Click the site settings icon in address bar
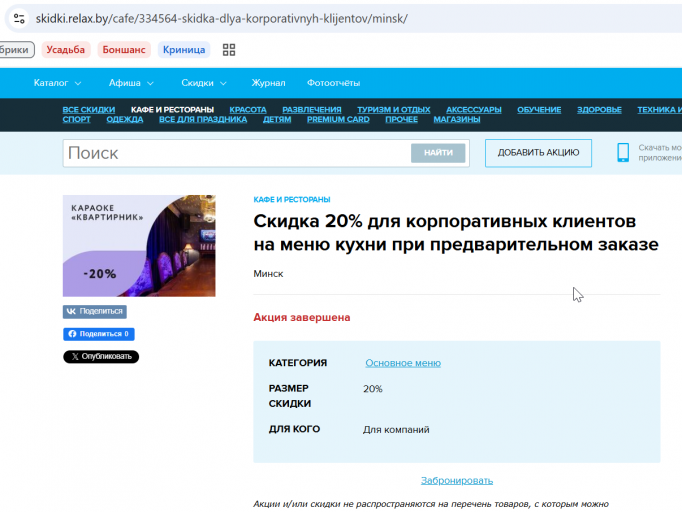Viewport: 682px width, 512px height. 19,19
